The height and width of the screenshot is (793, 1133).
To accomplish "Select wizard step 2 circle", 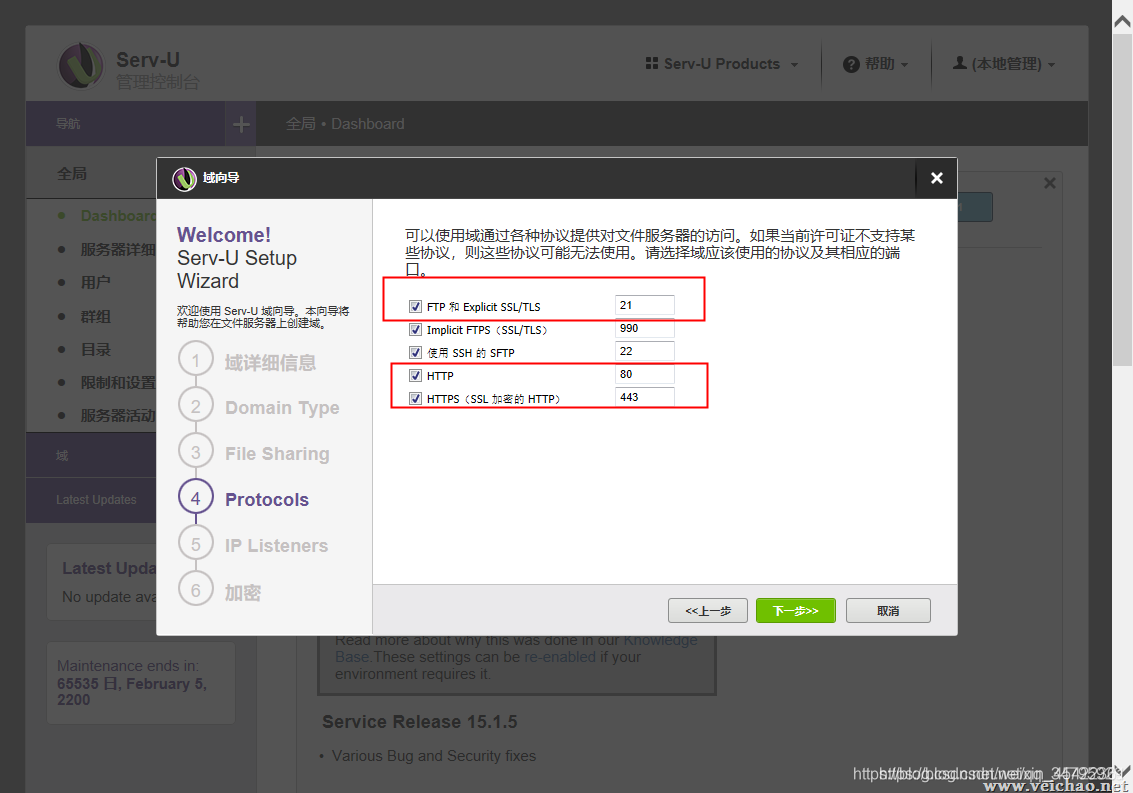I will point(196,406).
